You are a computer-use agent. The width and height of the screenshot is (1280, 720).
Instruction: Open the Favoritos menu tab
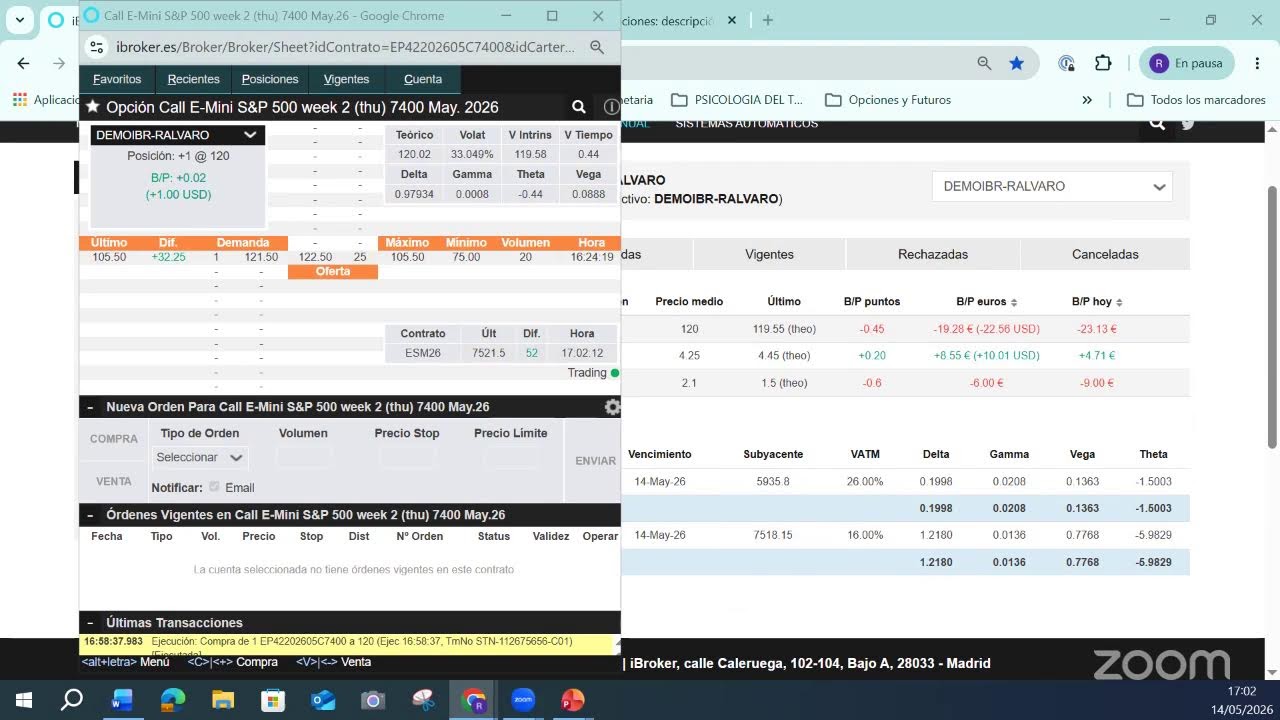point(117,79)
